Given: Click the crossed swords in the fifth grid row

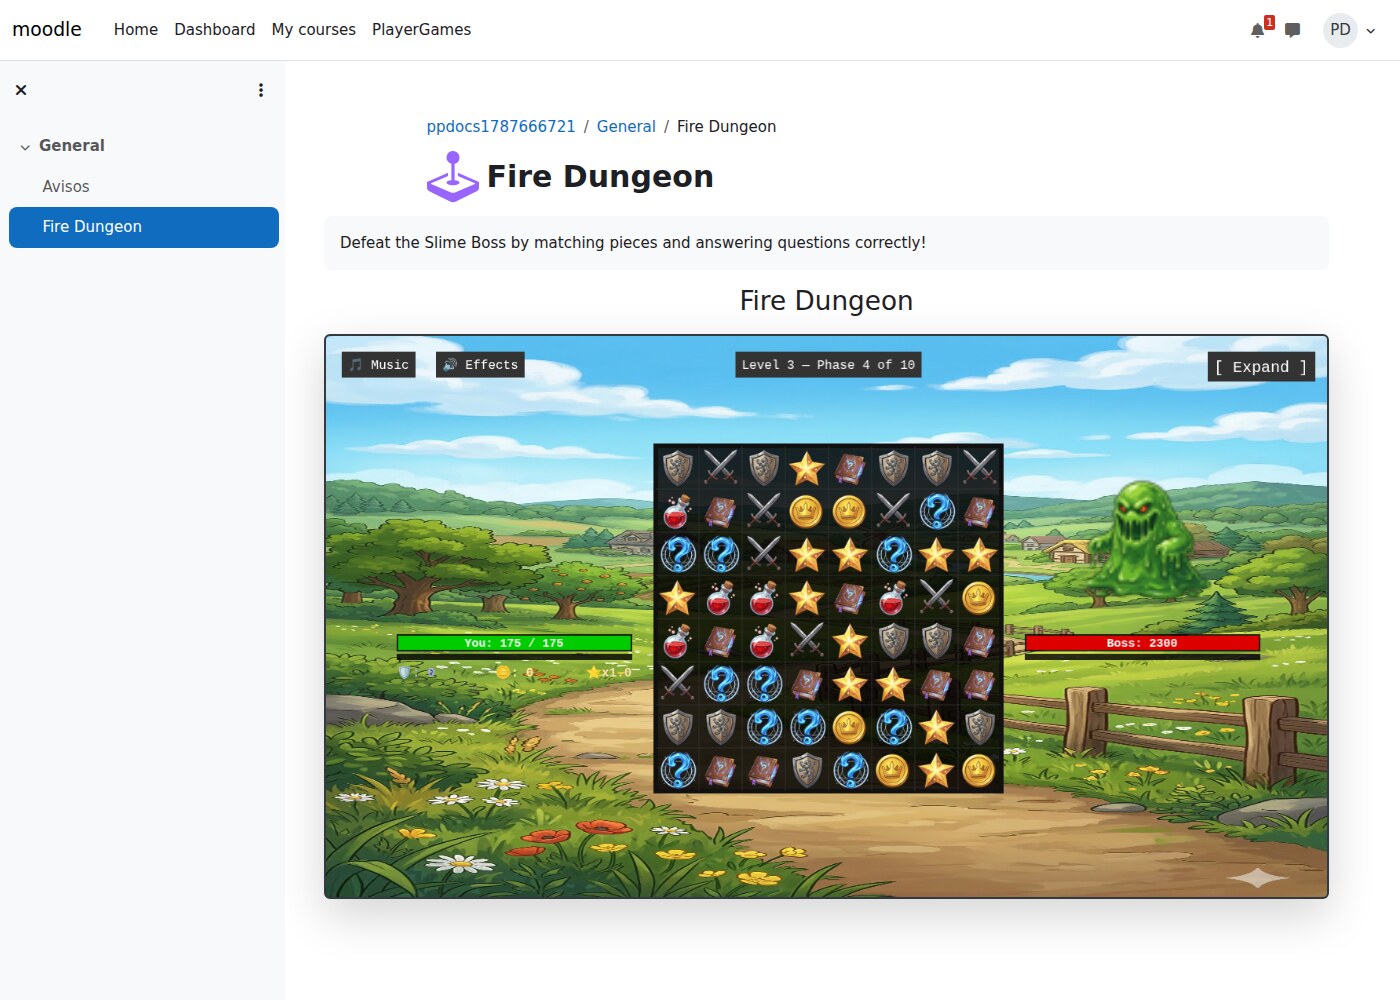Looking at the screenshot, I should pos(806,640).
